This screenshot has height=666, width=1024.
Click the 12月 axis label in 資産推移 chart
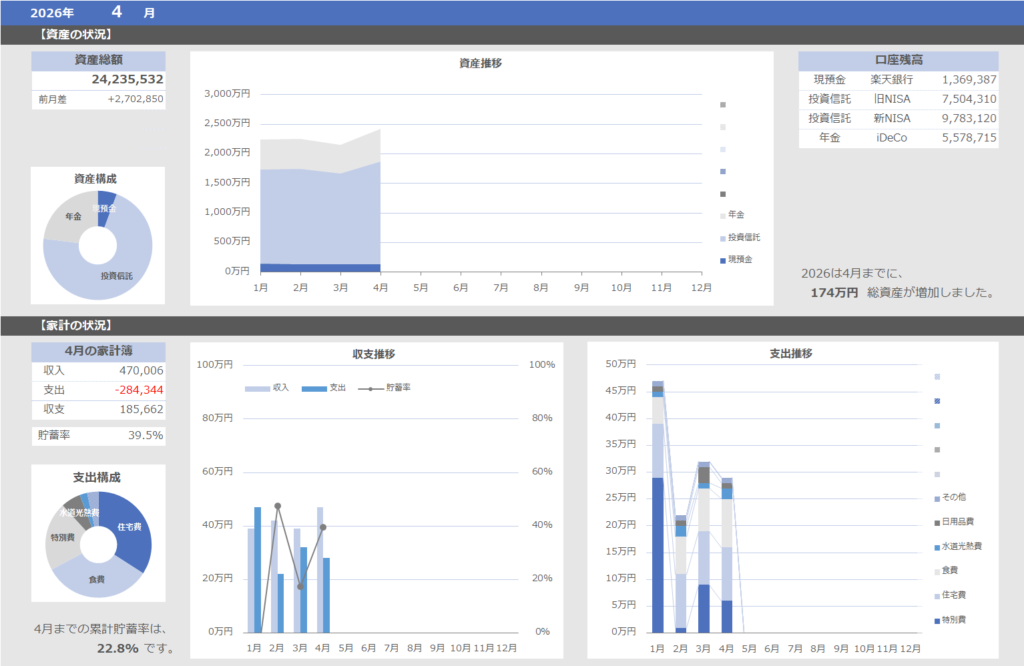click(x=701, y=288)
